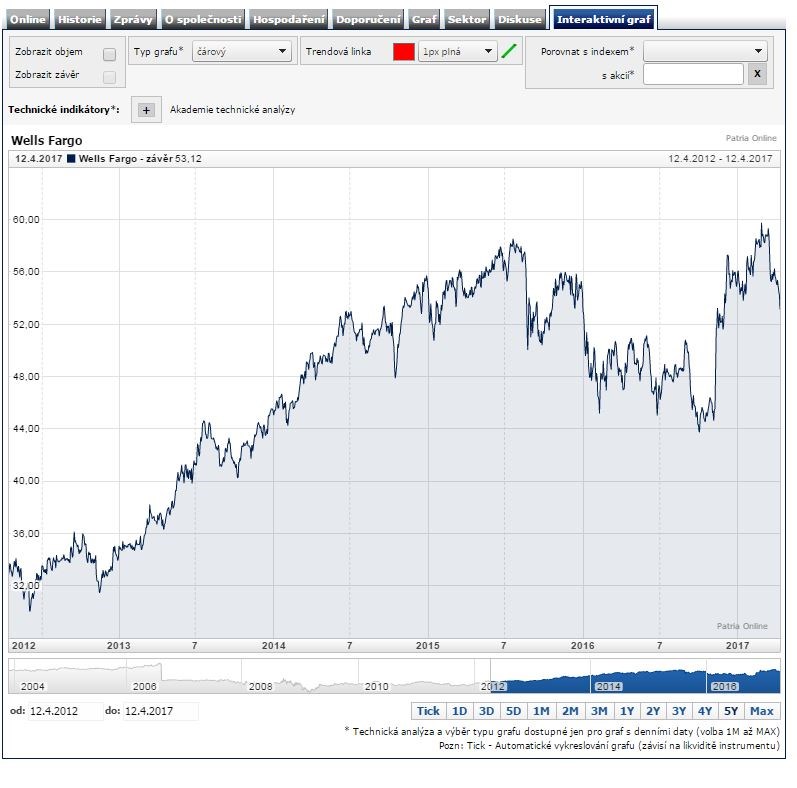Select the 1D range button

(x=459, y=711)
